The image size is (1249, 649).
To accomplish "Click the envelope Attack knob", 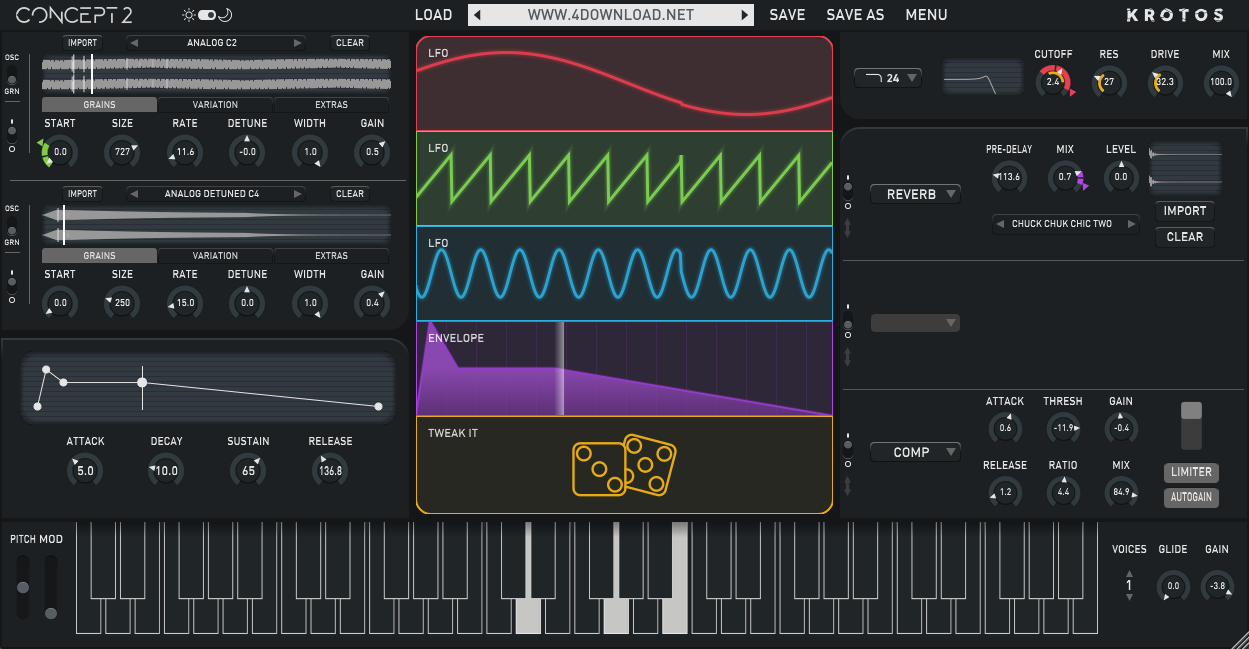I will pos(85,471).
